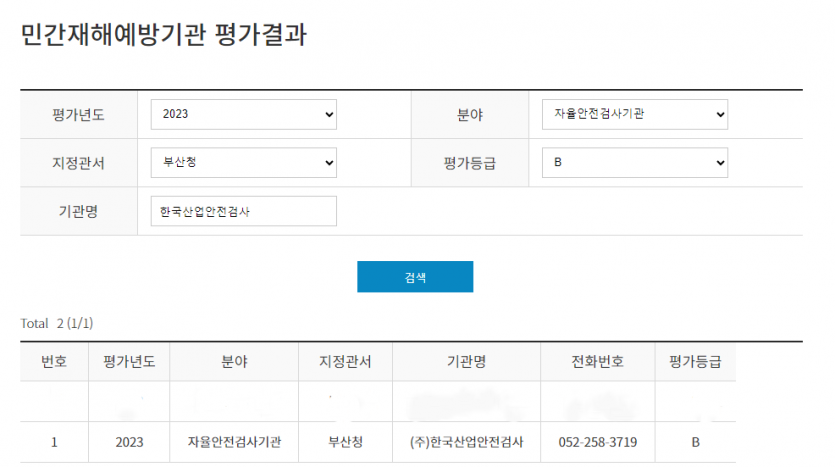This screenshot has width=835, height=467.
Task: Click the 지정관서 table column header
Action: pos(345,362)
